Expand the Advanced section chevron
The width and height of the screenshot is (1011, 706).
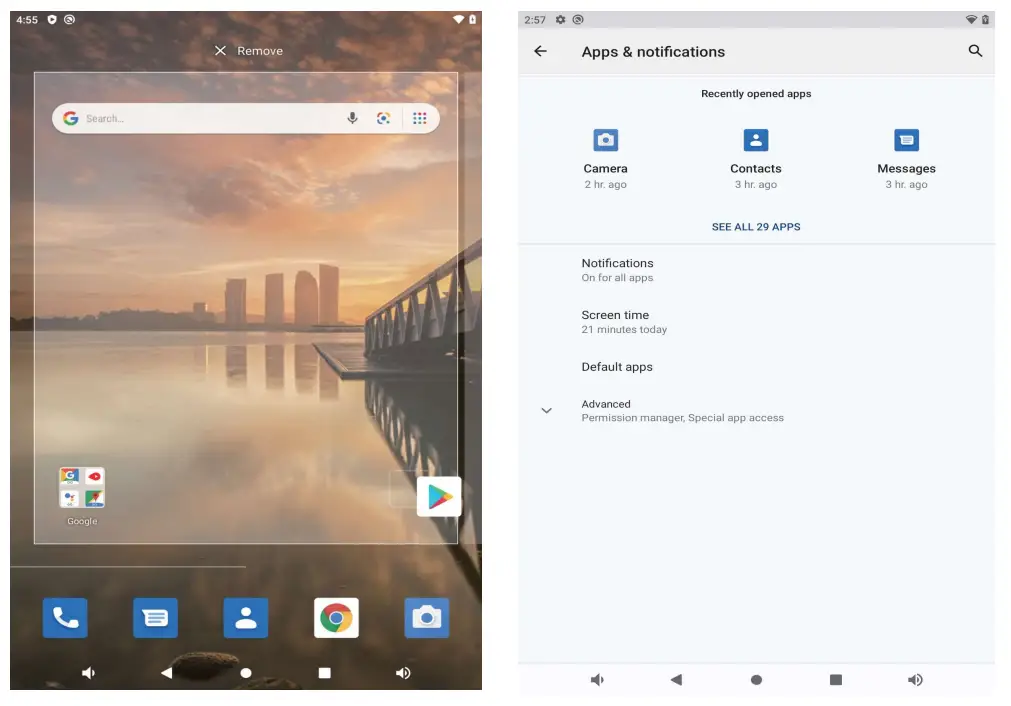tap(546, 411)
